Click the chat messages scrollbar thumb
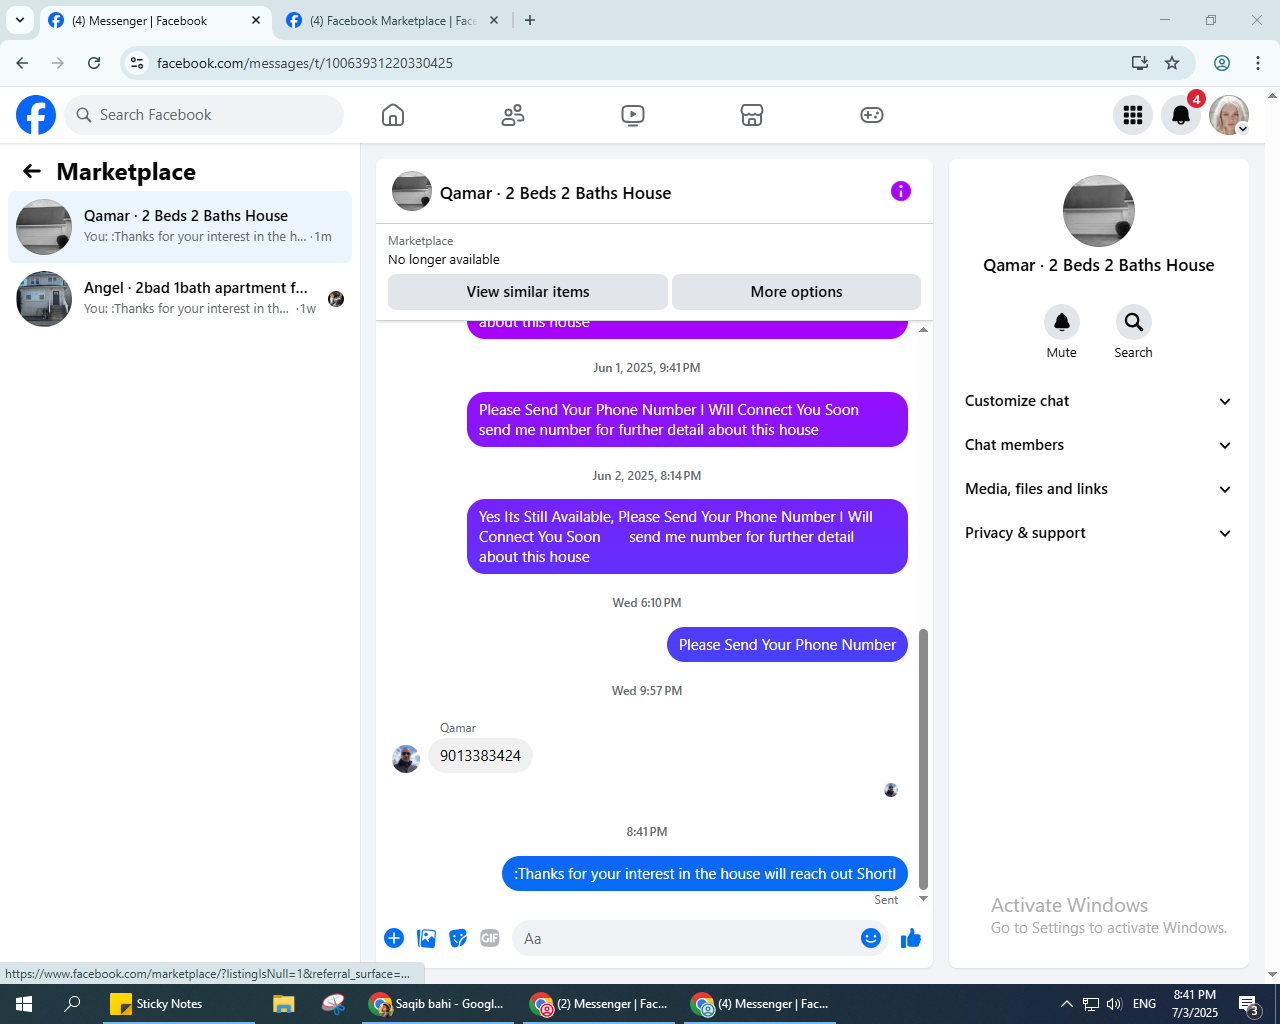Screen dimensions: 1280x1024 pyautogui.click(x=923, y=759)
